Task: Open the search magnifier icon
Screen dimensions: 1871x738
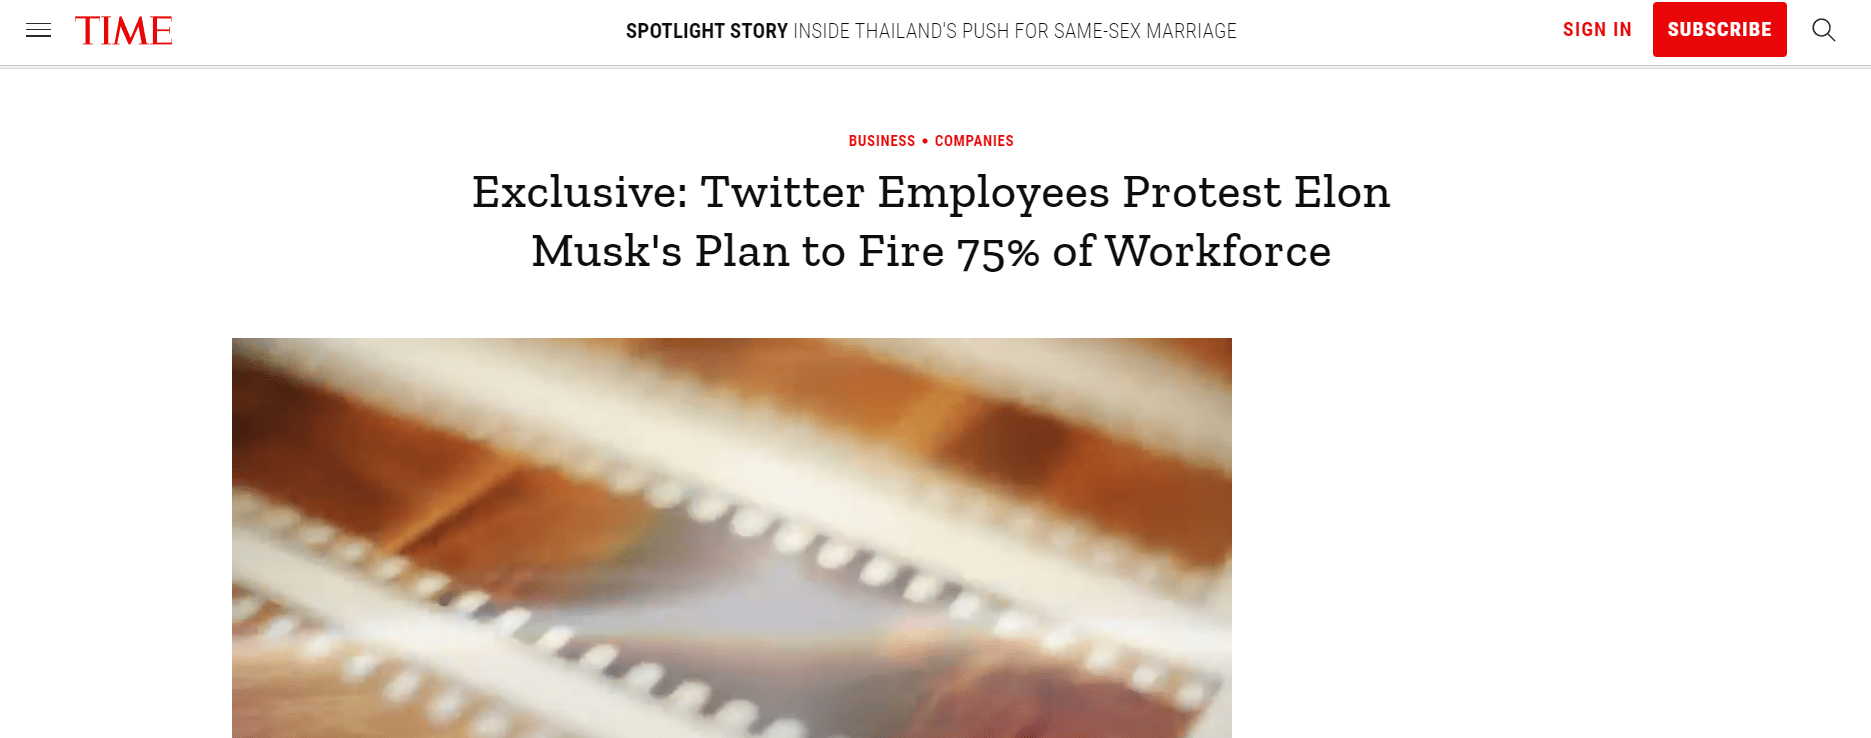Action: [1823, 30]
